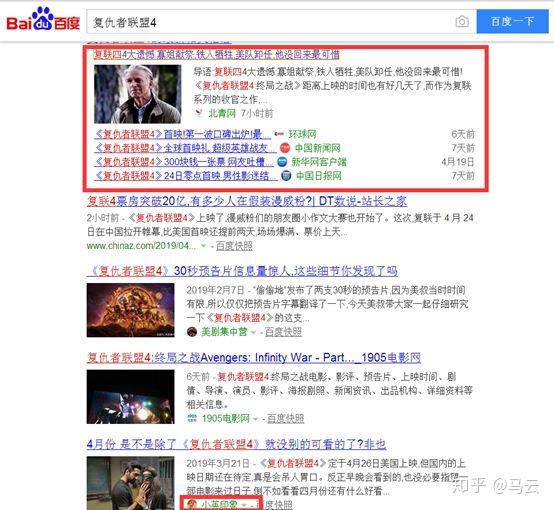Click the 4月19日 date text
554x510 pixels.
pyautogui.click(x=458, y=162)
